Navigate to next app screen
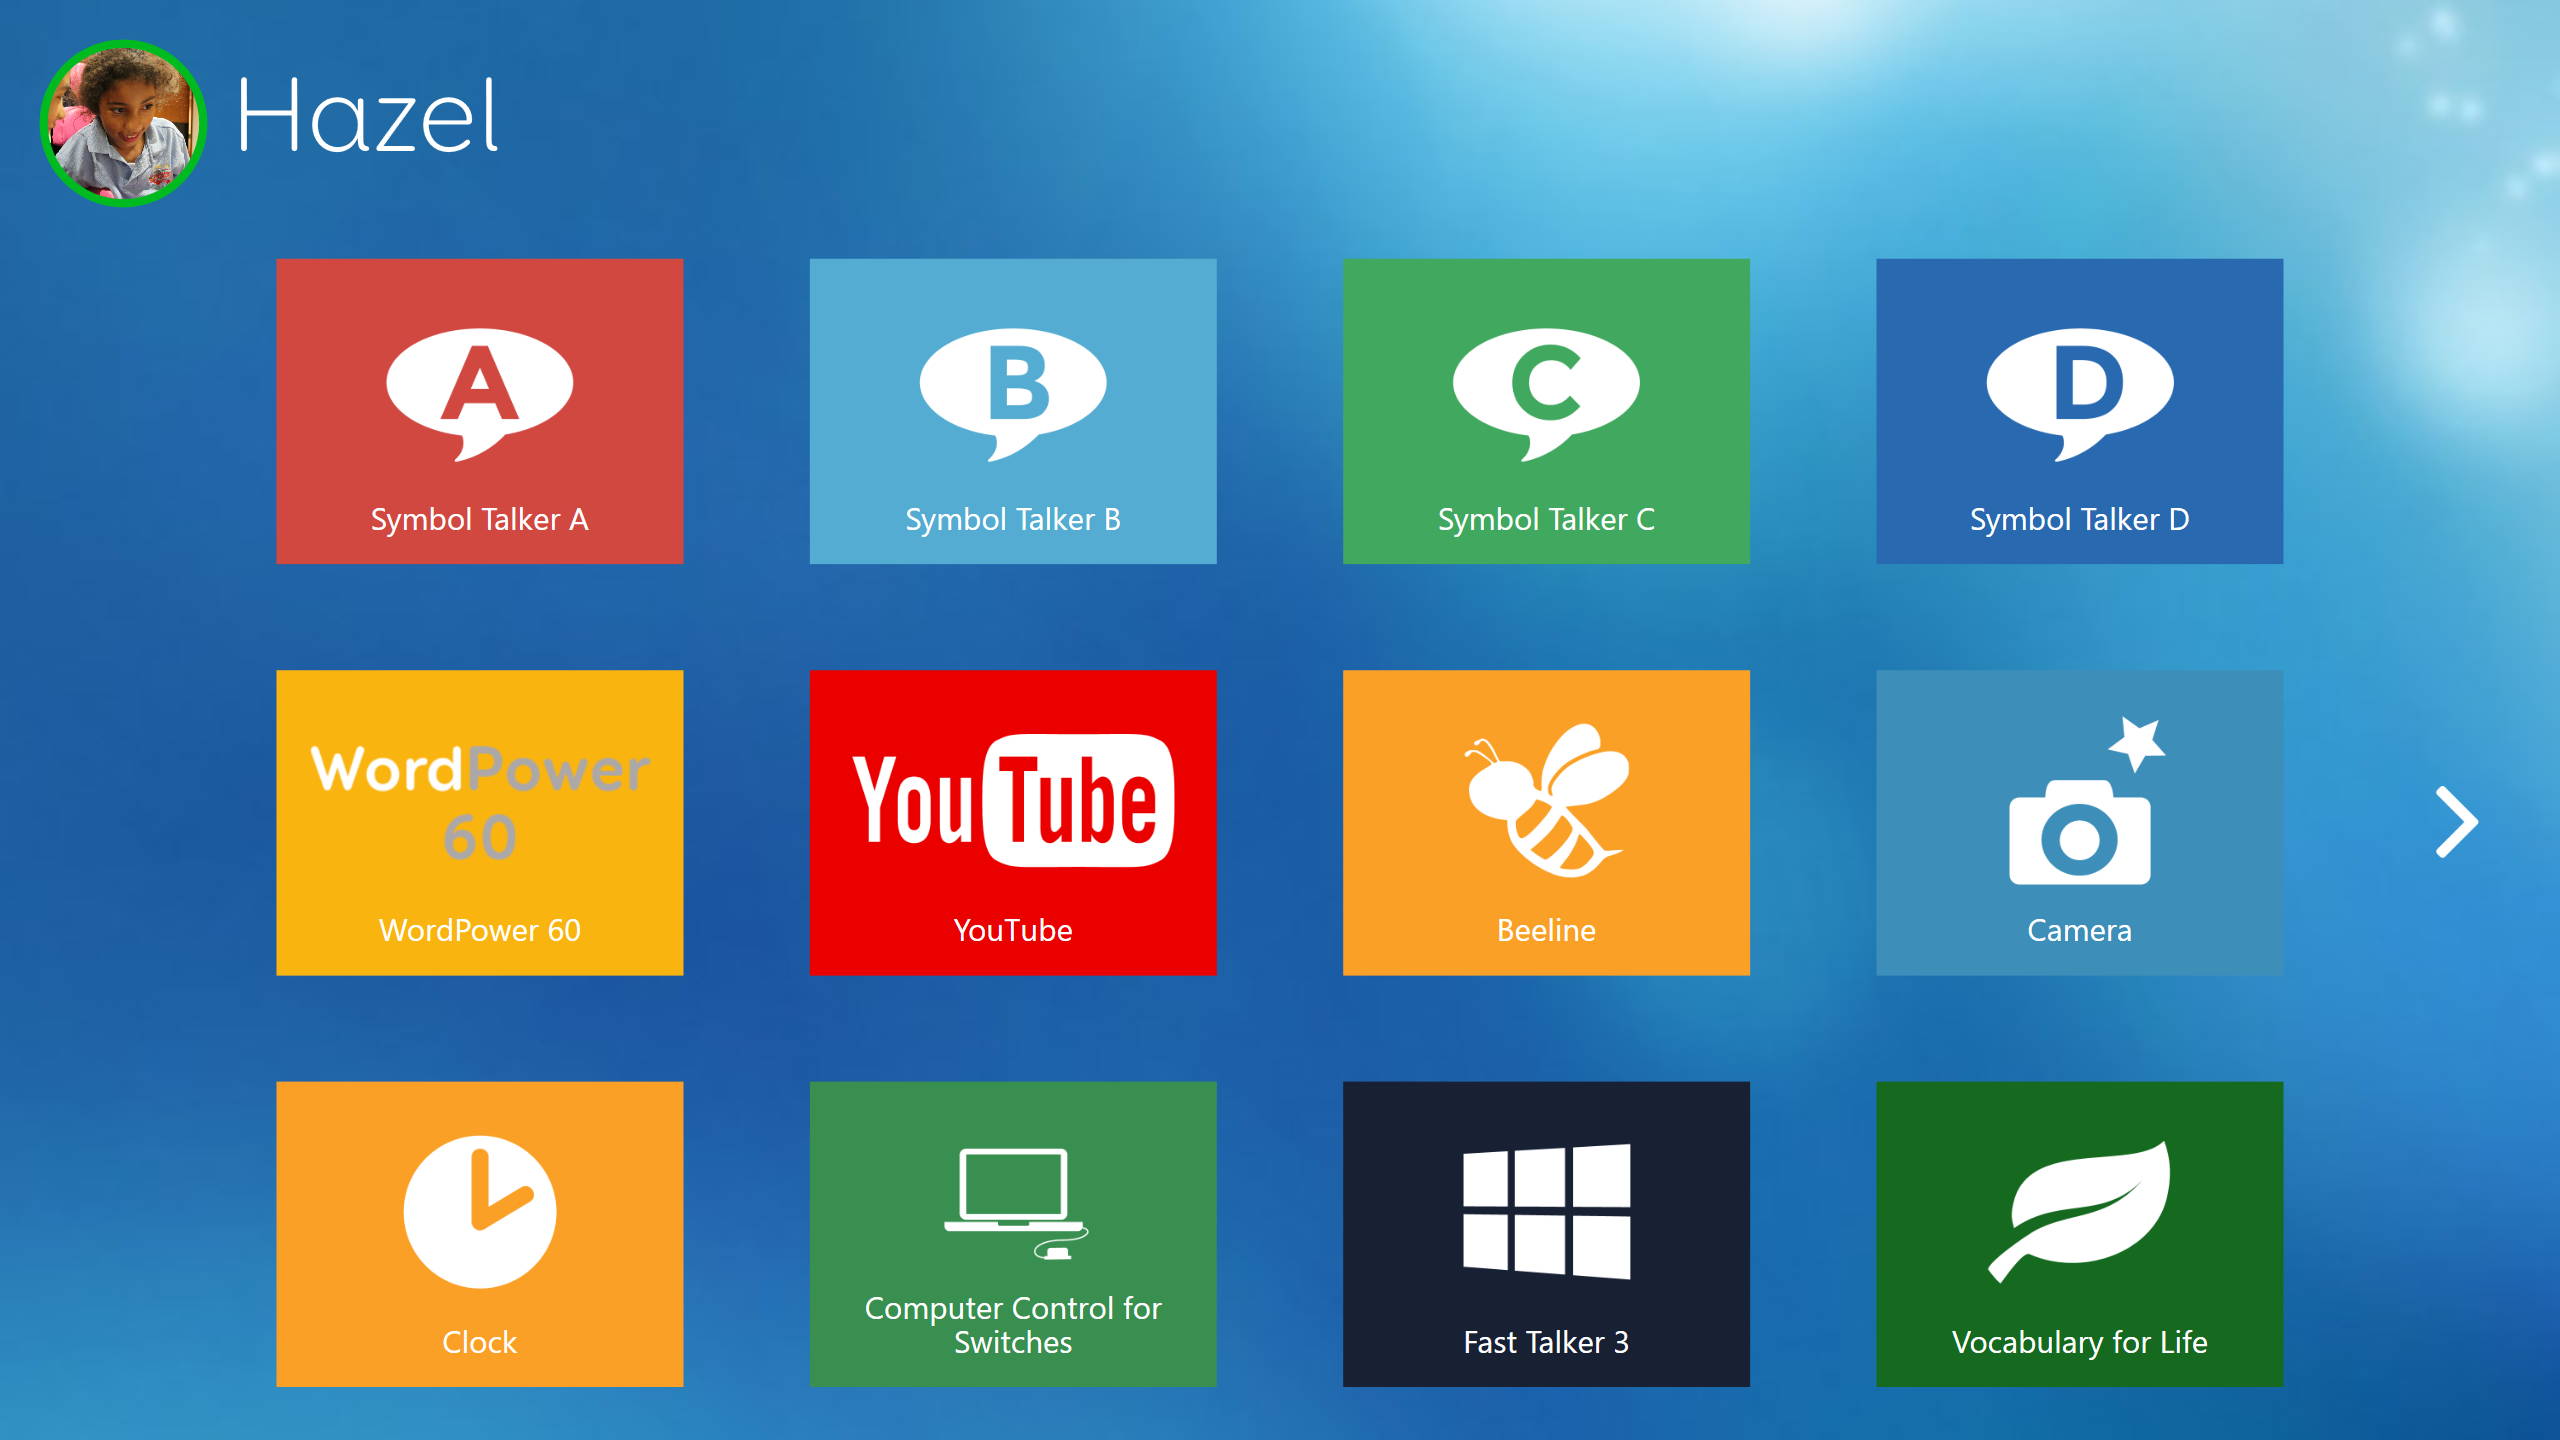Viewport: 2560px width, 1440px height. 2462,823
